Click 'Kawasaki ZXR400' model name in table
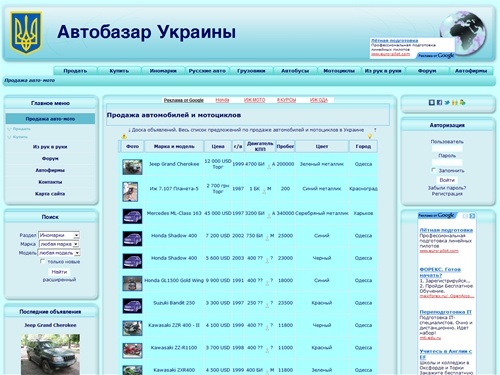This screenshot has width=500, height=375. pos(174,370)
